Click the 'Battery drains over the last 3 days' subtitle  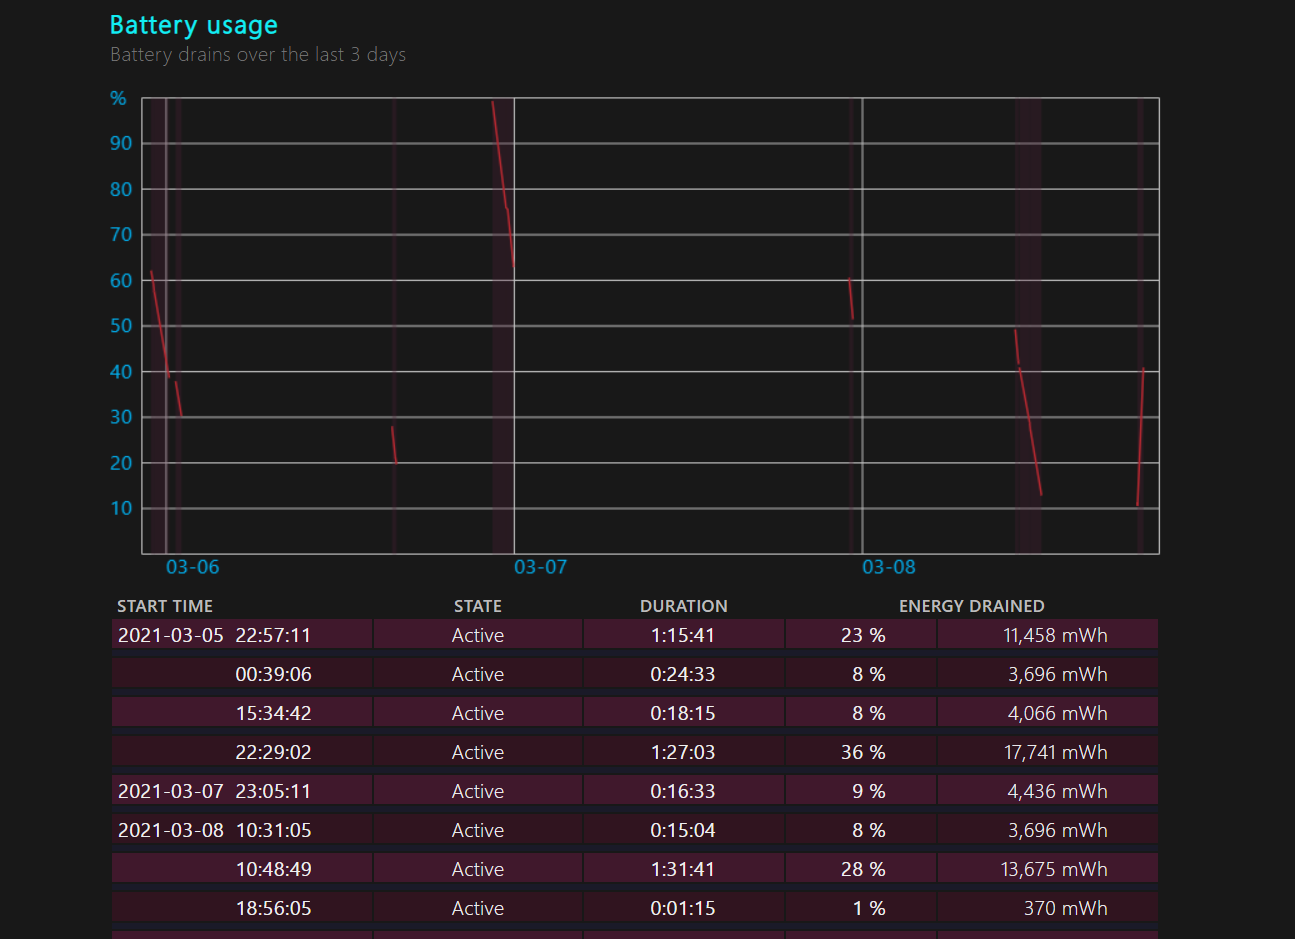[257, 55]
